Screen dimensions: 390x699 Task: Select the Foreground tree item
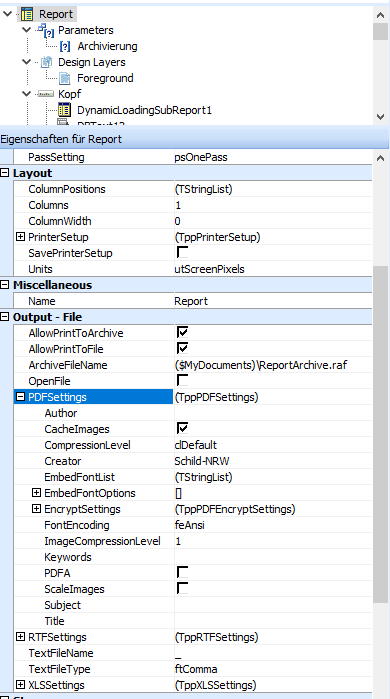tap(105, 78)
